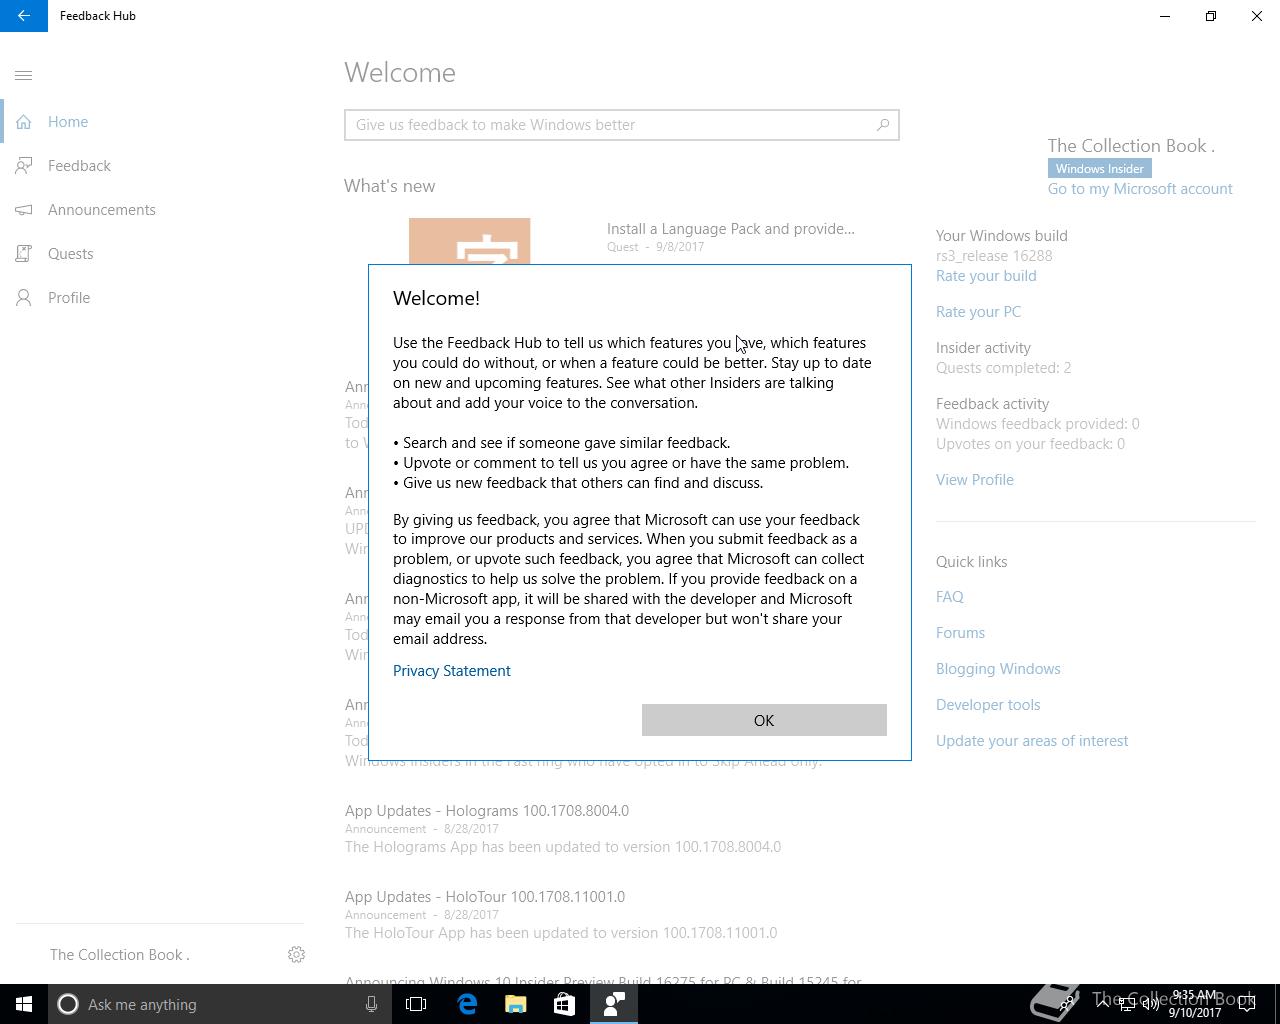Screen dimensions: 1280x1024
Task: Go to Announcements in the sidebar
Action: [152, 210]
